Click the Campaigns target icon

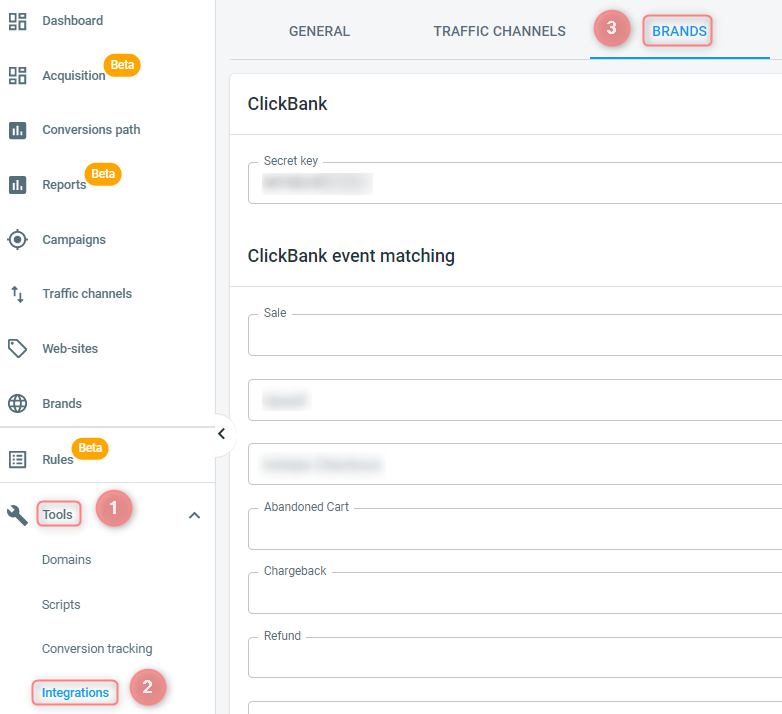(17, 240)
